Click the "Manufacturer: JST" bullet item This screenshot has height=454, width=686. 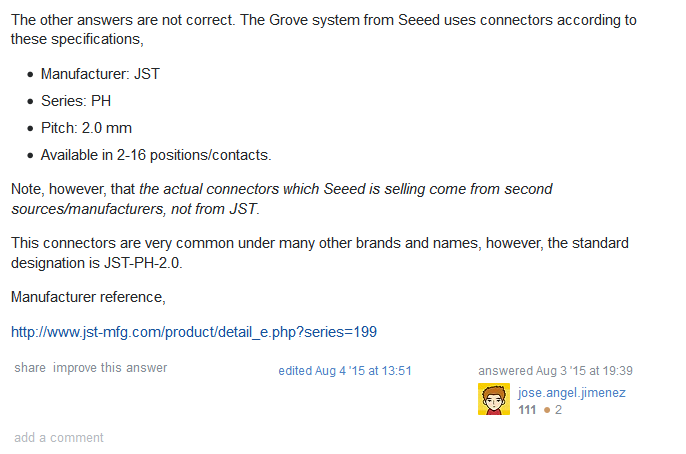point(100,74)
